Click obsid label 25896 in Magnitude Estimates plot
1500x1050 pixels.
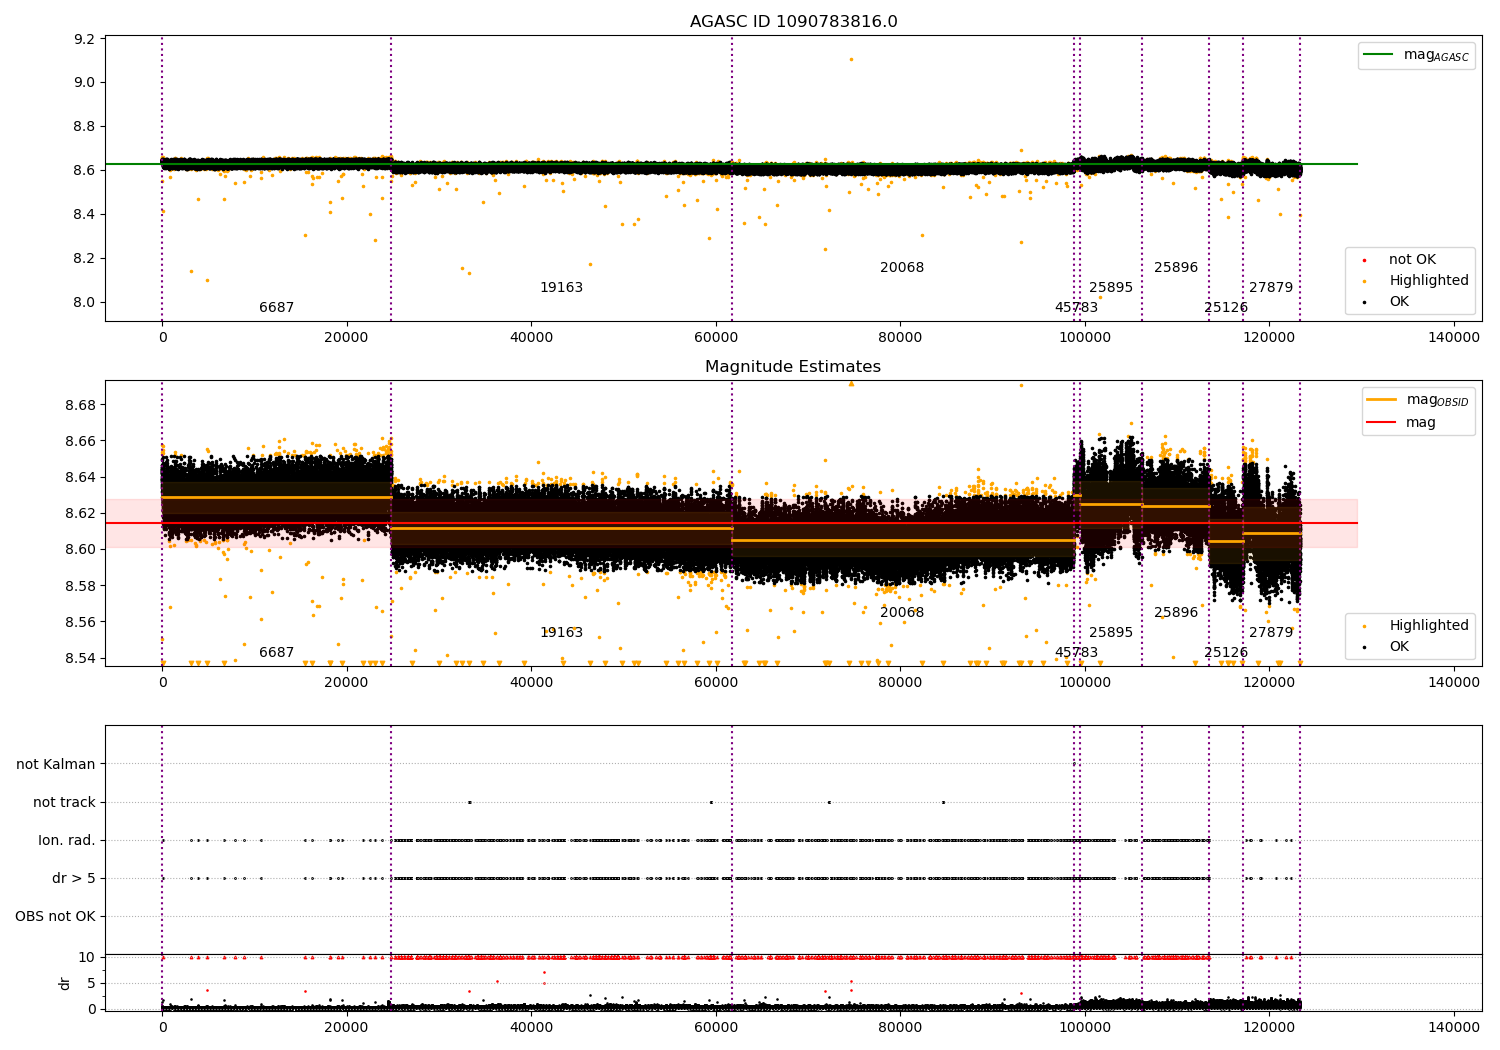click(1176, 613)
